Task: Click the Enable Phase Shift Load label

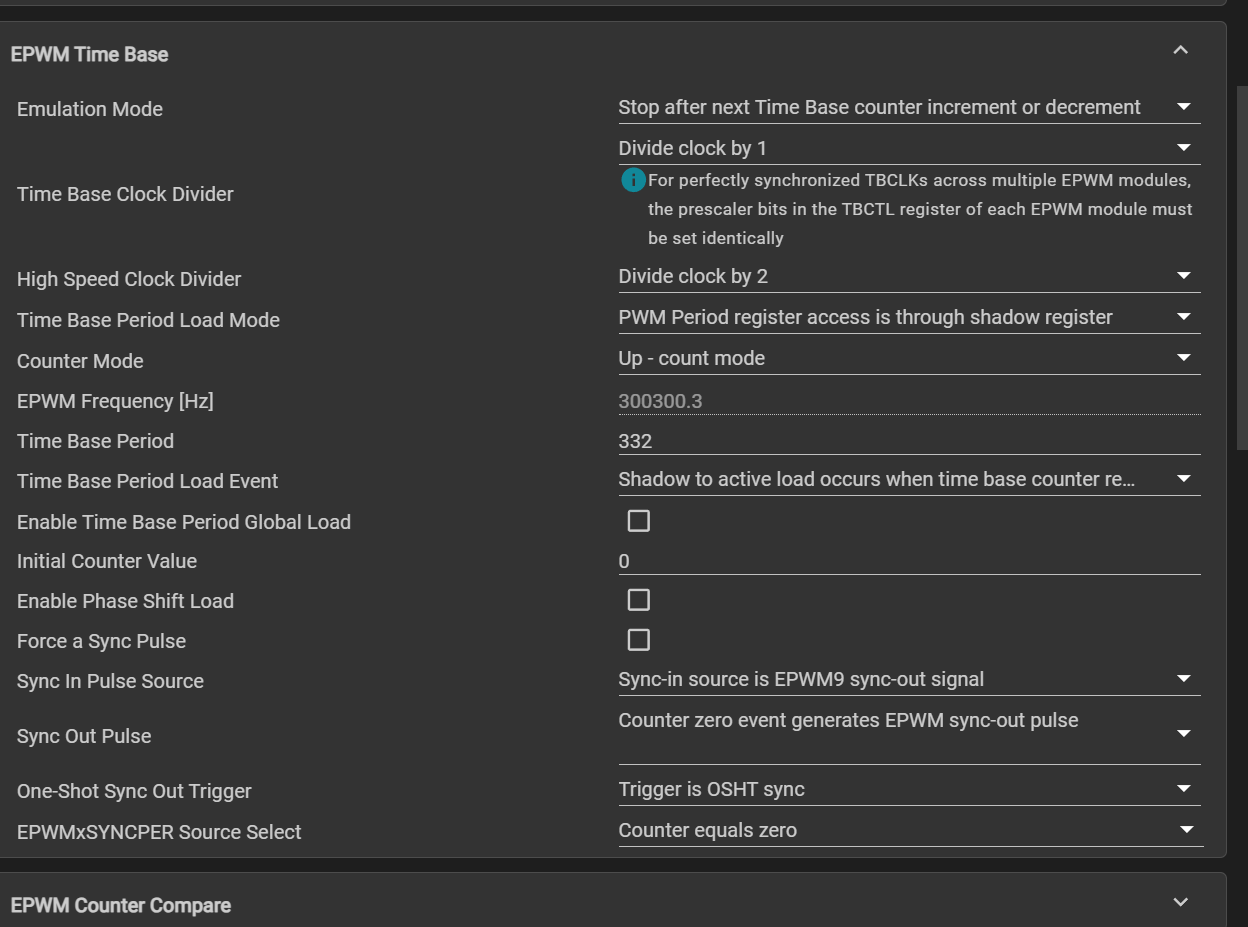Action: coord(125,601)
